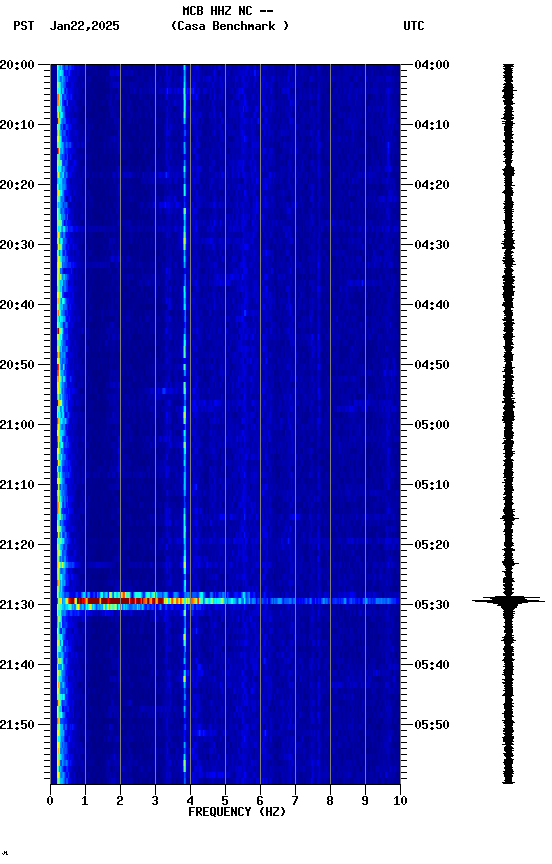This screenshot has width=552, height=864.
Task: Click the 04:10 UTC time label
Action: click(x=432, y=125)
